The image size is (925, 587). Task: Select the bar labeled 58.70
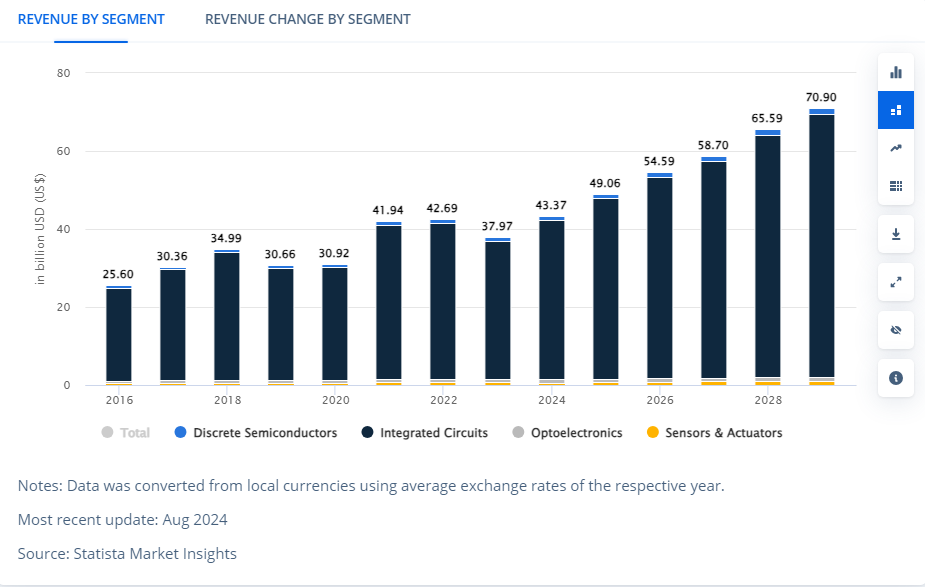[714, 271]
